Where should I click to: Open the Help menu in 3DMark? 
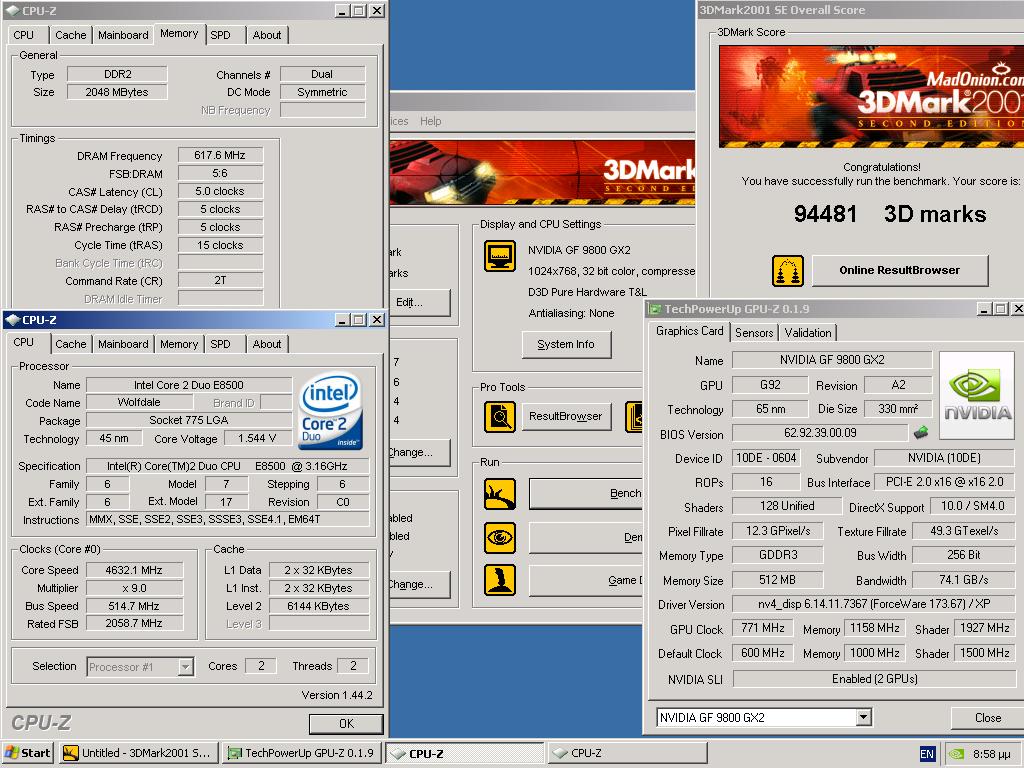430,121
